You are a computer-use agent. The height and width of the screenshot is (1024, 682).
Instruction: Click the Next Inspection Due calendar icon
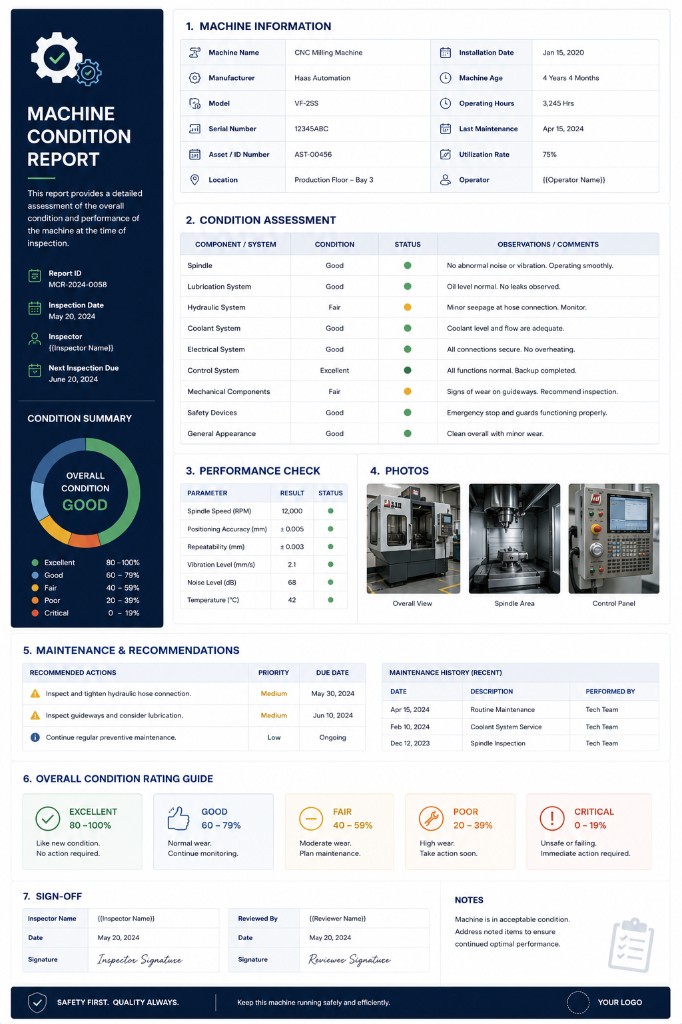click(35, 371)
